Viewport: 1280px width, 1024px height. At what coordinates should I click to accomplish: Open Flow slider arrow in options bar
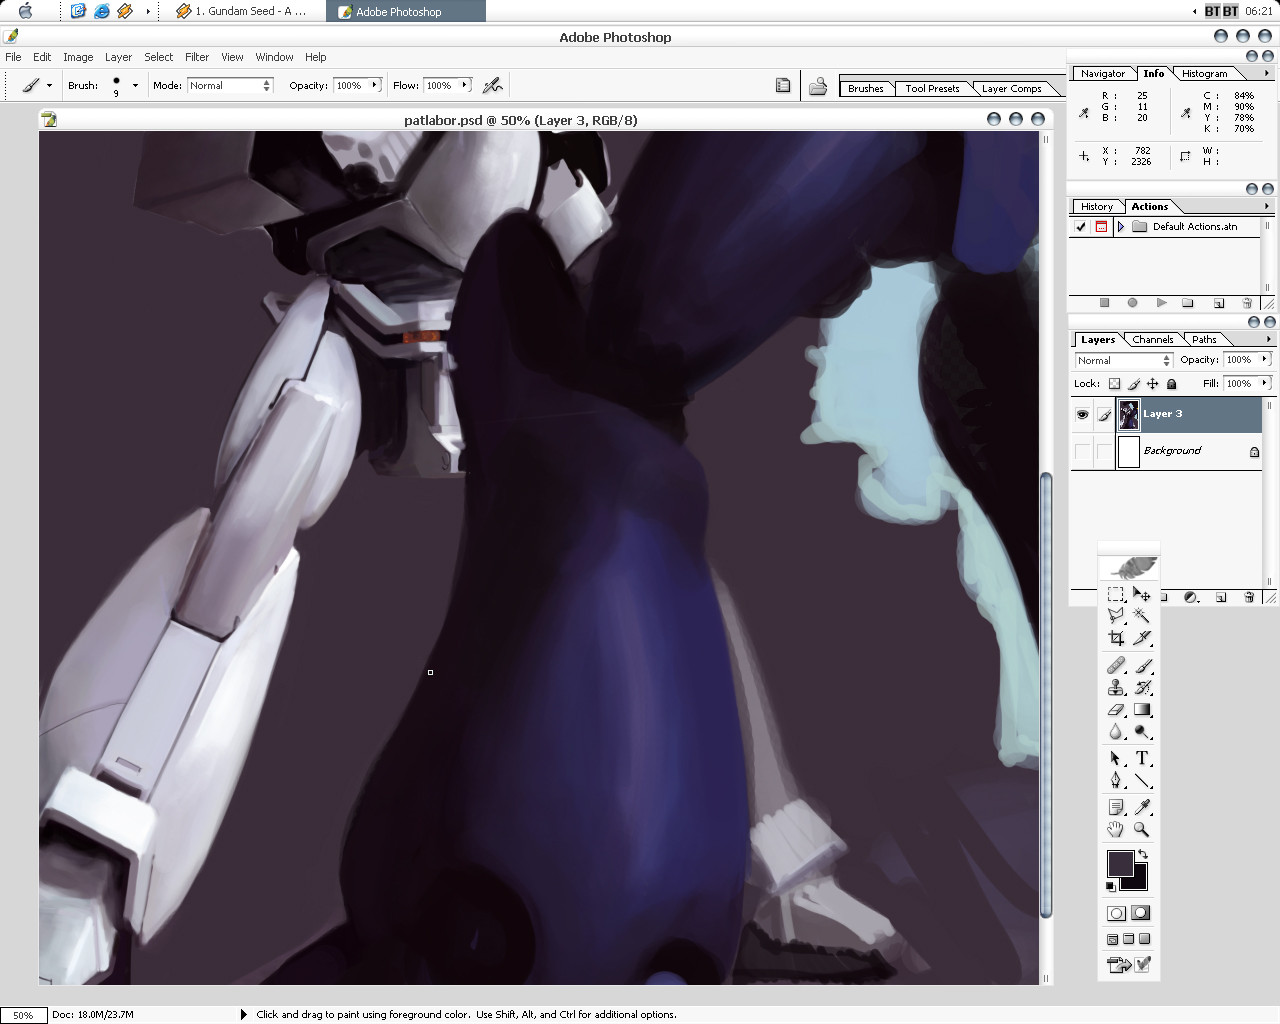coord(465,86)
